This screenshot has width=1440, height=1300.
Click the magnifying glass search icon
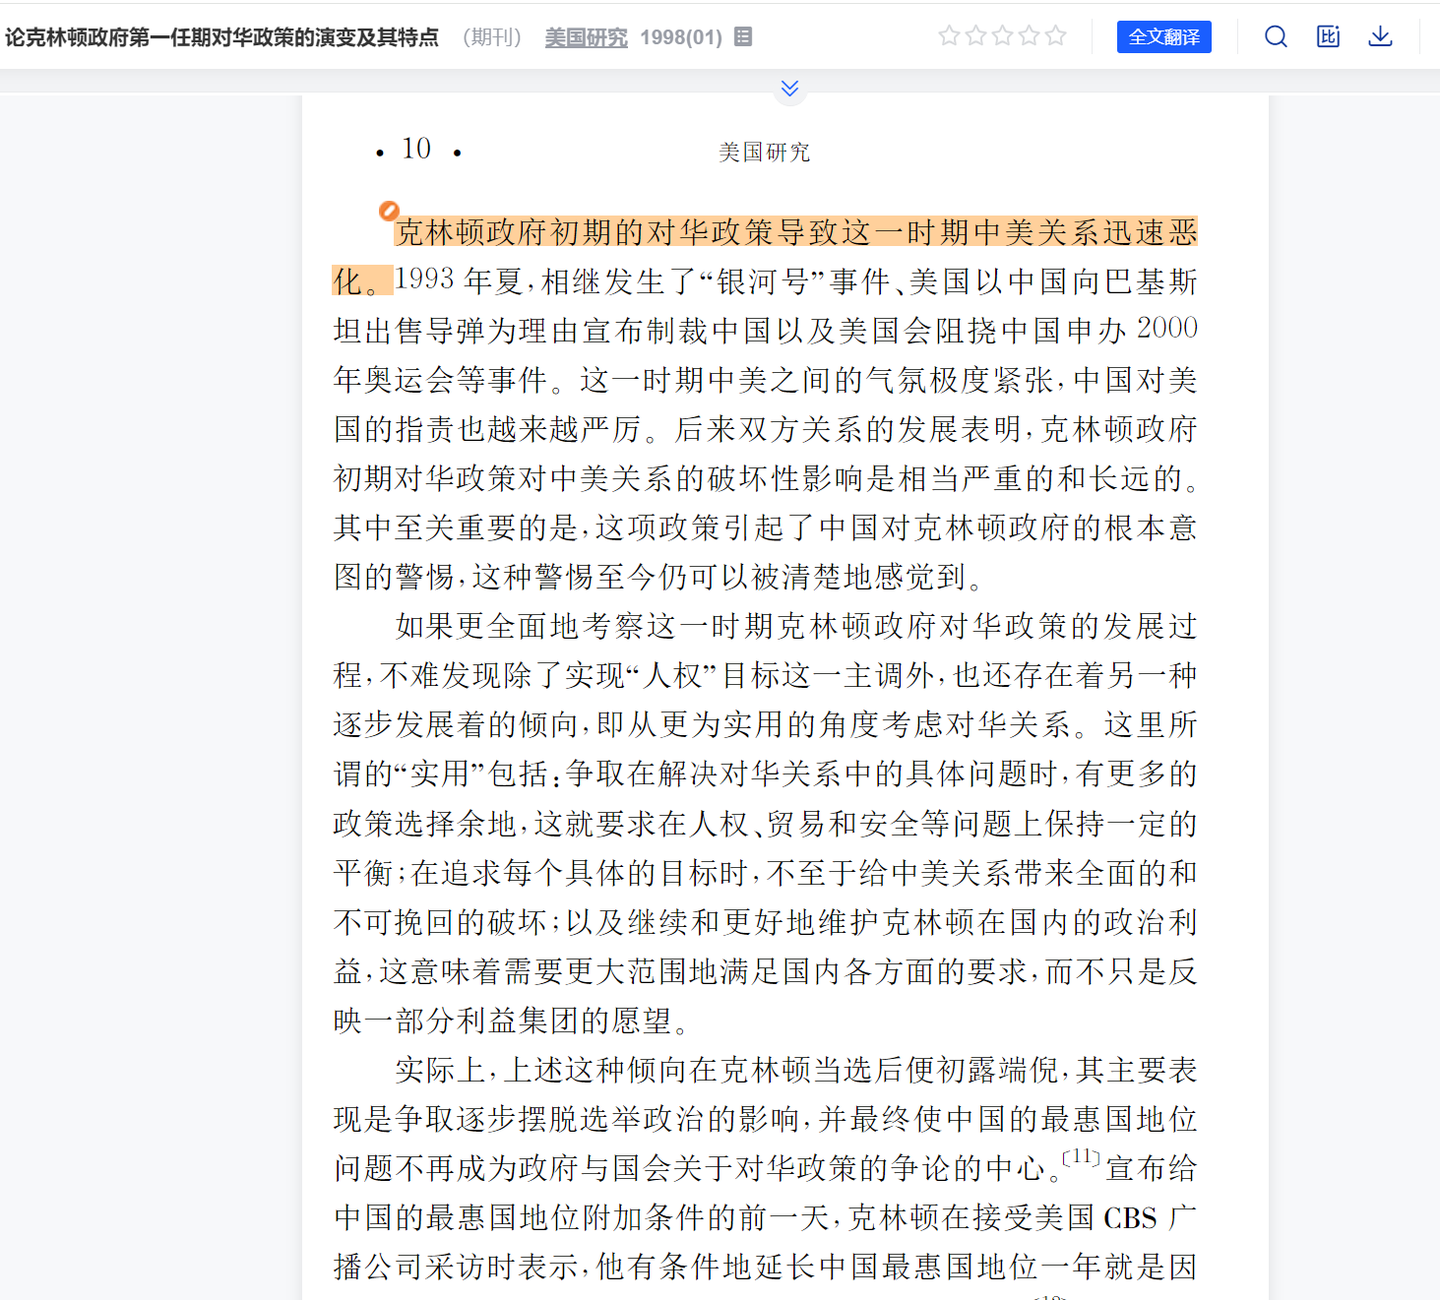point(1276,36)
